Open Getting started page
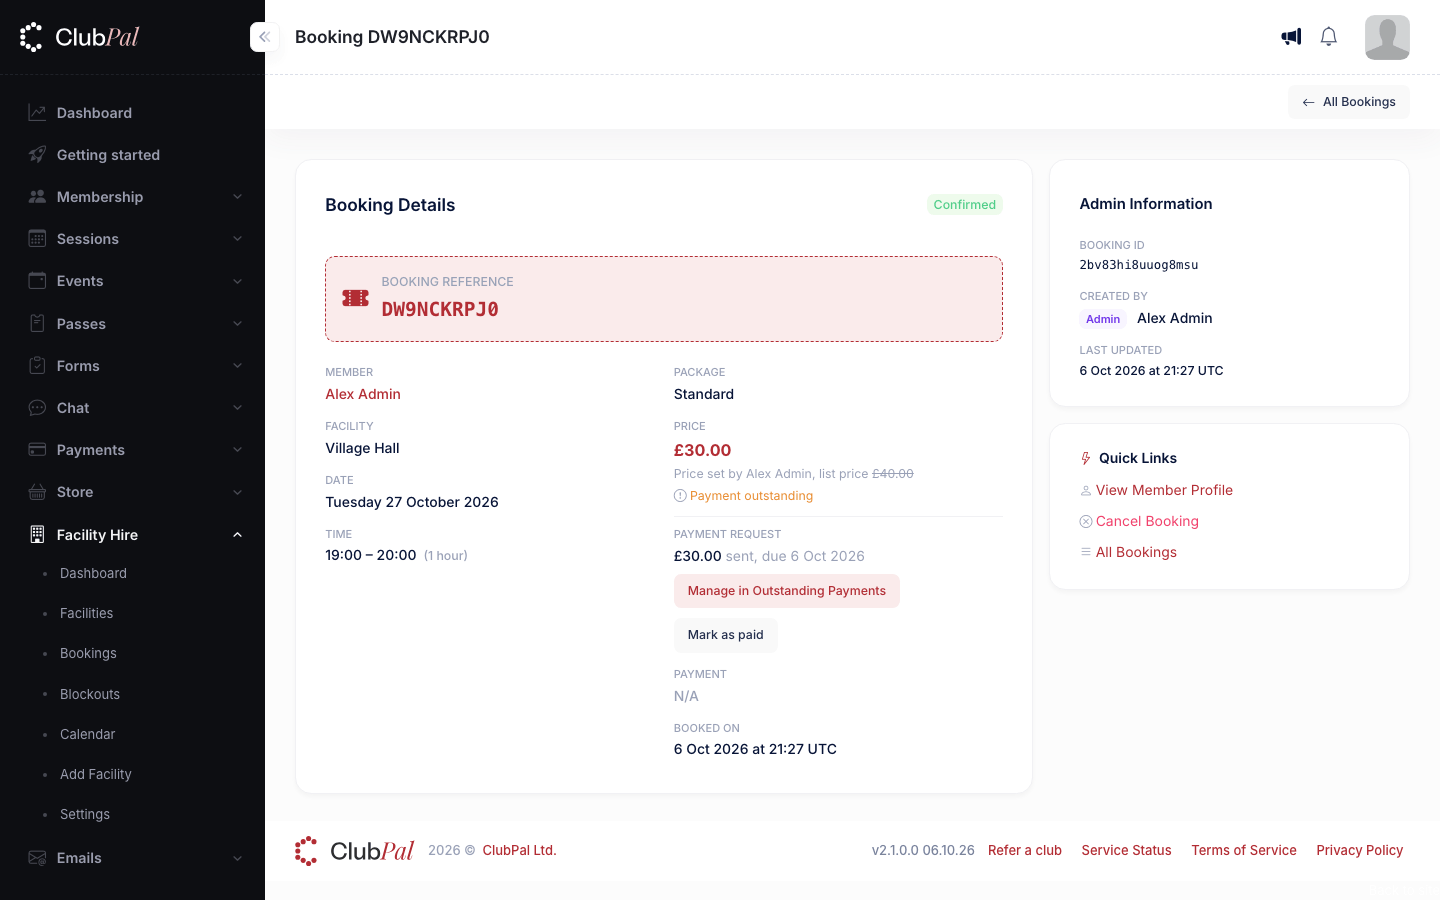The height and width of the screenshot is (900, 1440). coord(108,155)
